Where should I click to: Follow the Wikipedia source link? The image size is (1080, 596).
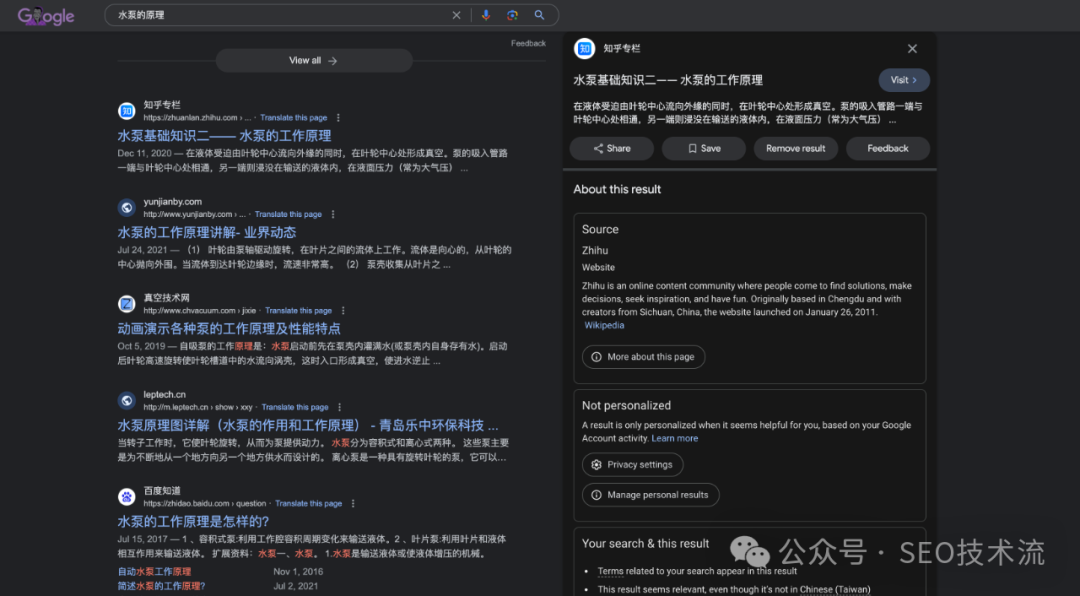tap(604, 325)
